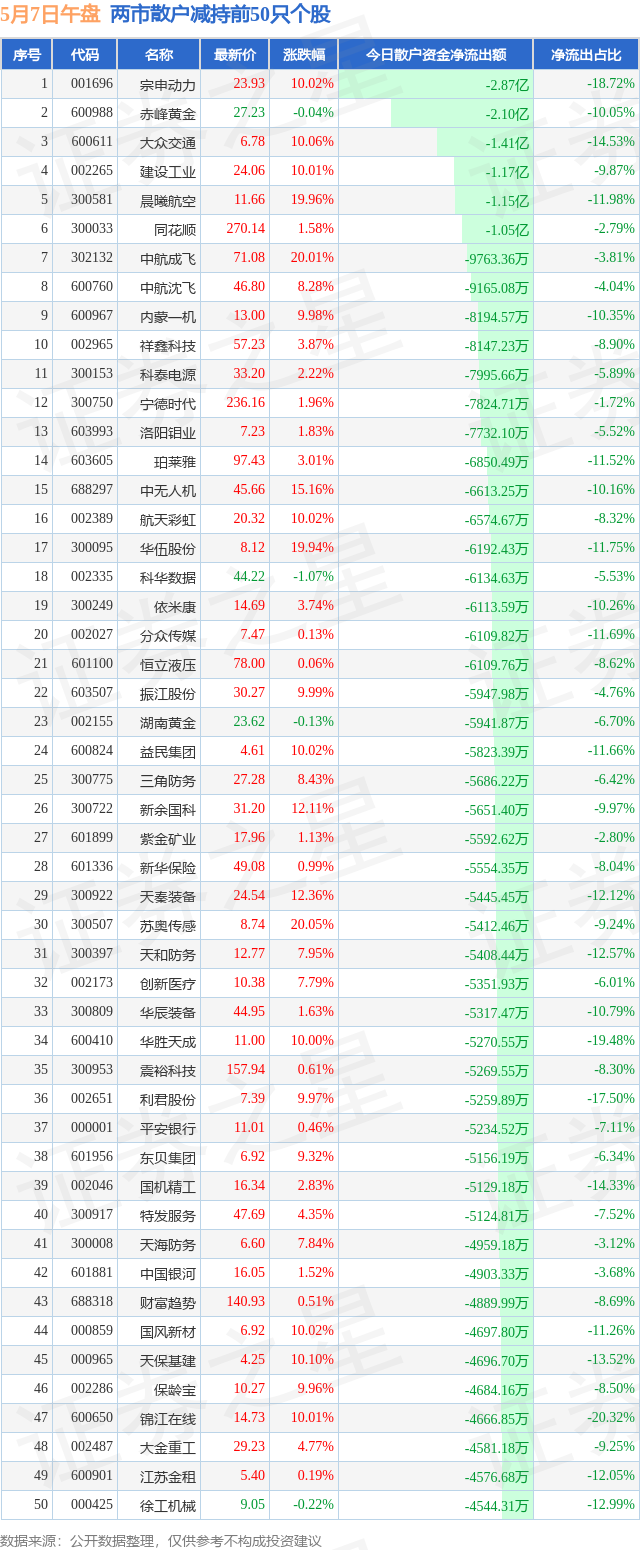Select stock name 徐工机械

[168, 1506]
